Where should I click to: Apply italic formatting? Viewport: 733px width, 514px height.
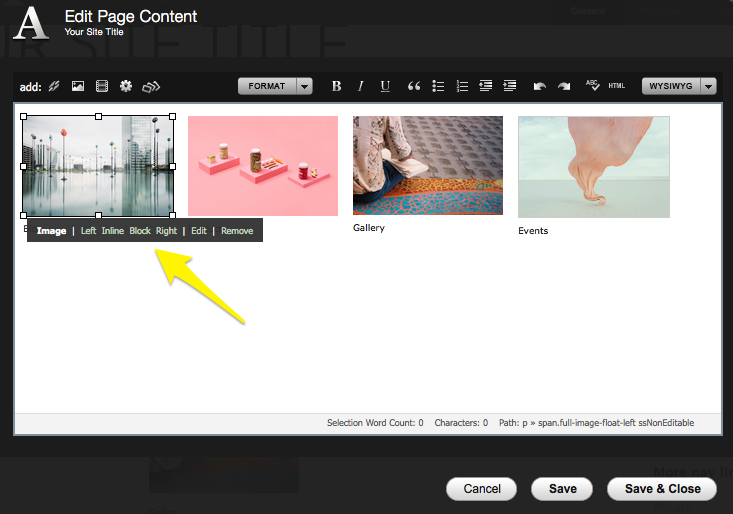(x=361, y=87)
